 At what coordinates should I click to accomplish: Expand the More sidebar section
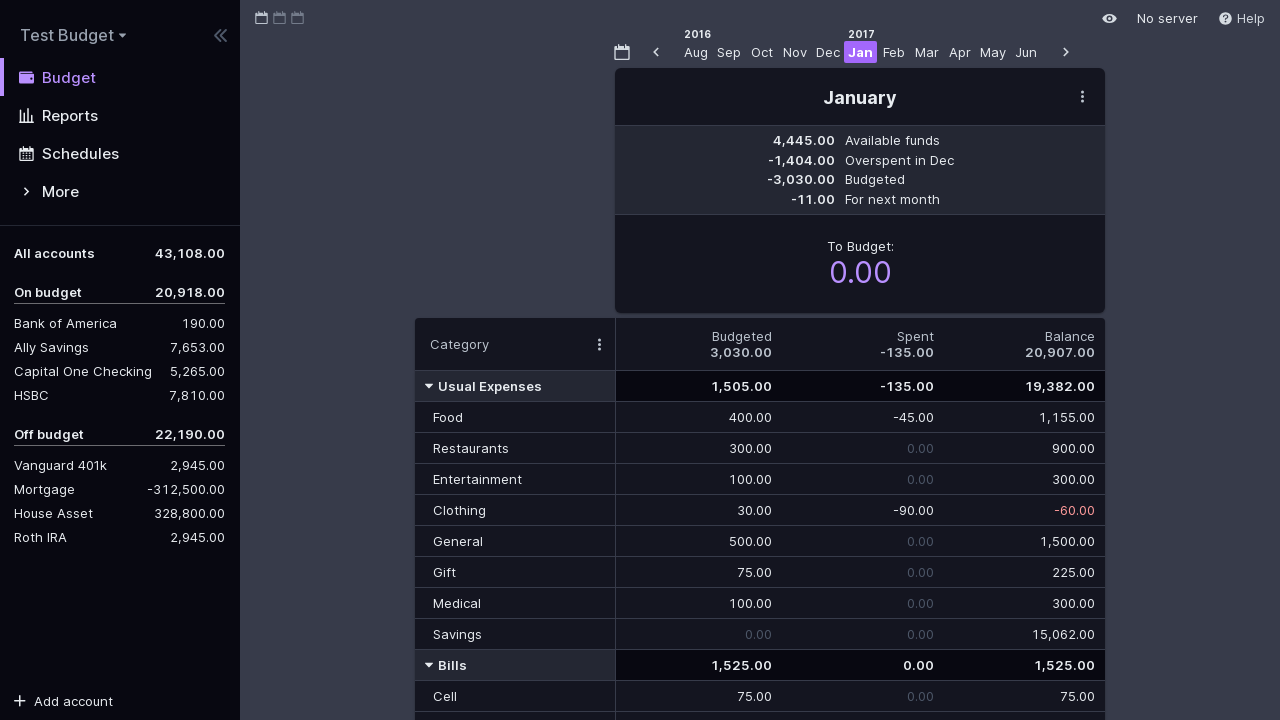click(60, 192)
